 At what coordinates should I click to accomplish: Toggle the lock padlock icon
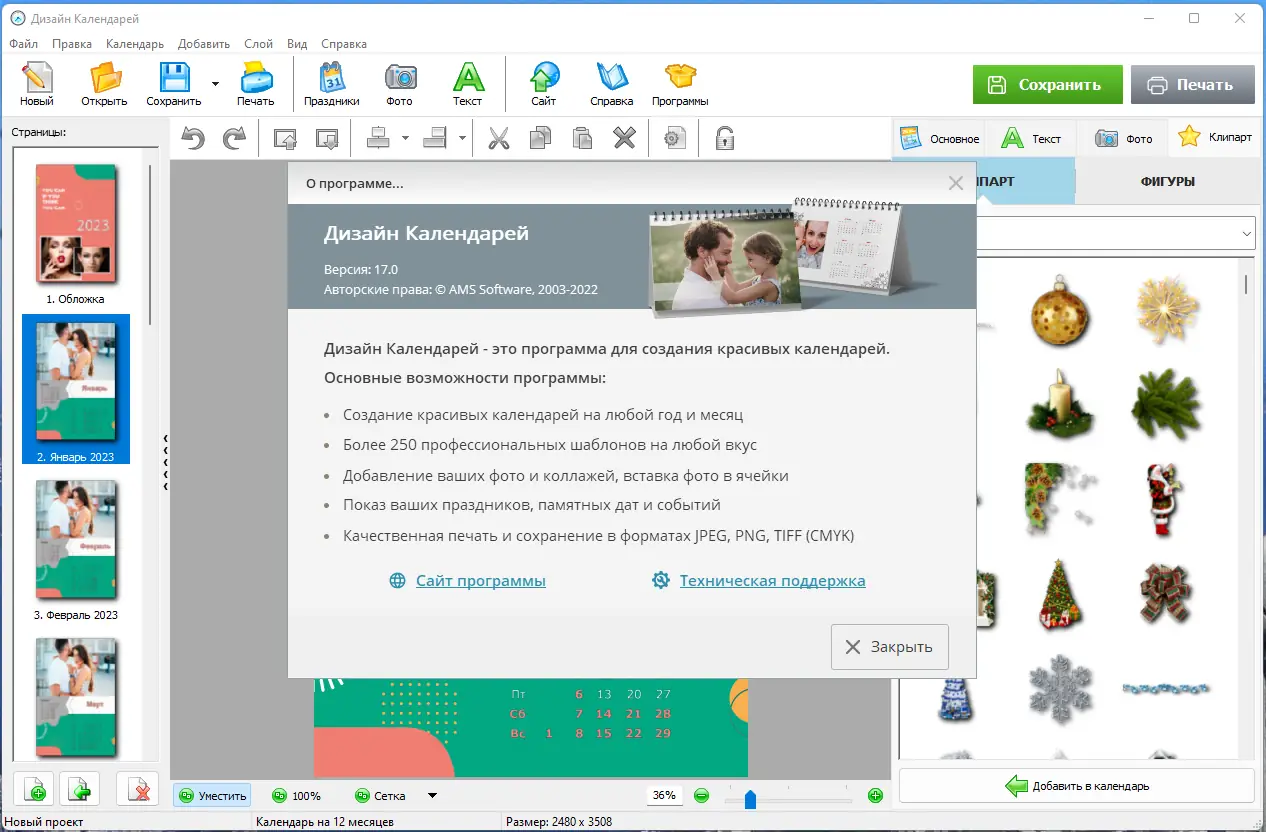point(725,138)
